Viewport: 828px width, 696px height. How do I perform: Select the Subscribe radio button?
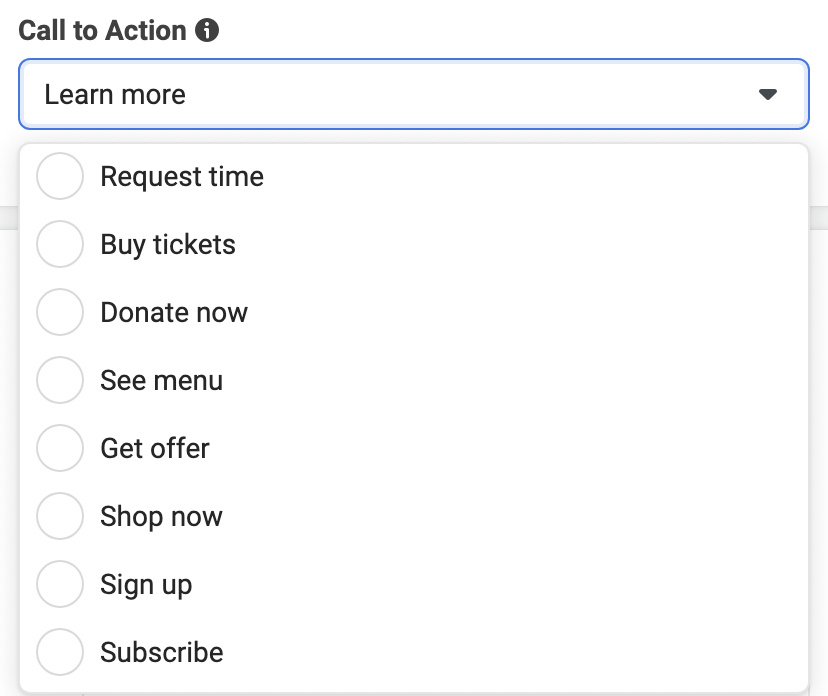(x=60, y=652)
